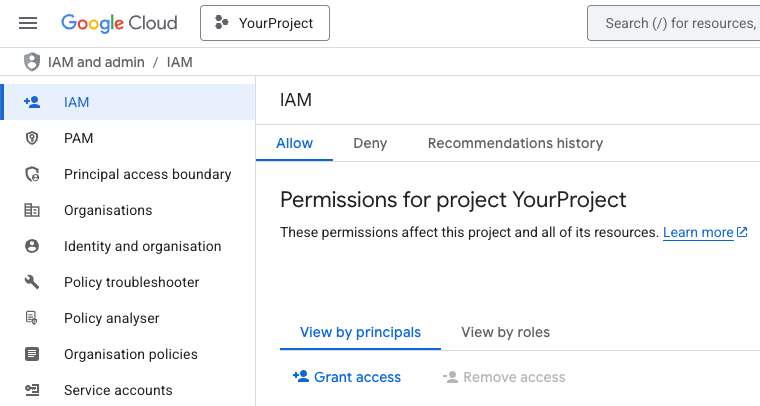Open PAM from the sidebar
The image size is (760, 406).
[x=128, y=138]
